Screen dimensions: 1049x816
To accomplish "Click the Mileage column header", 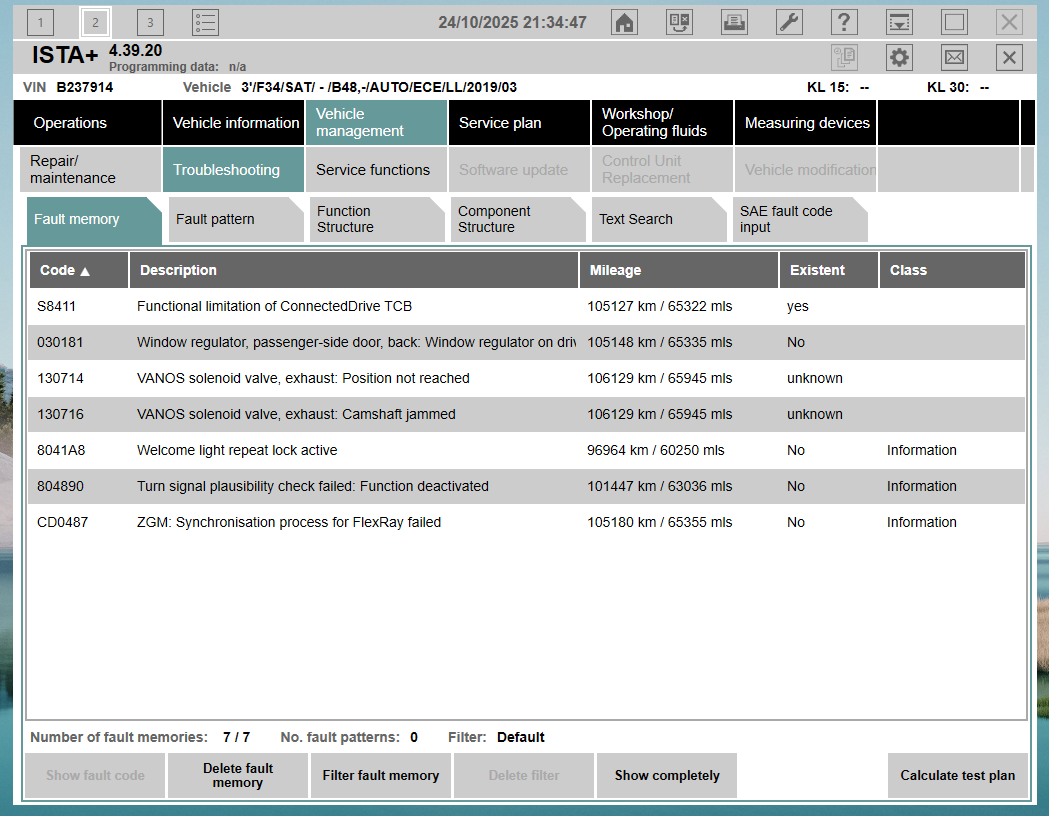I will [678, 270].
